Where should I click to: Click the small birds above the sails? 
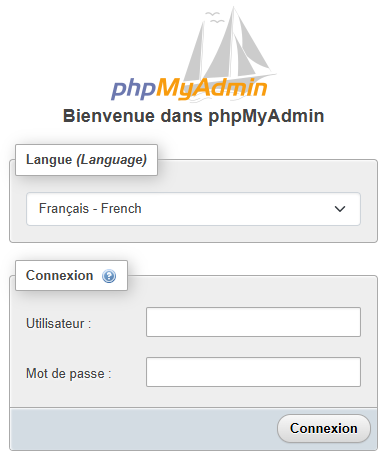coord(214,17)
